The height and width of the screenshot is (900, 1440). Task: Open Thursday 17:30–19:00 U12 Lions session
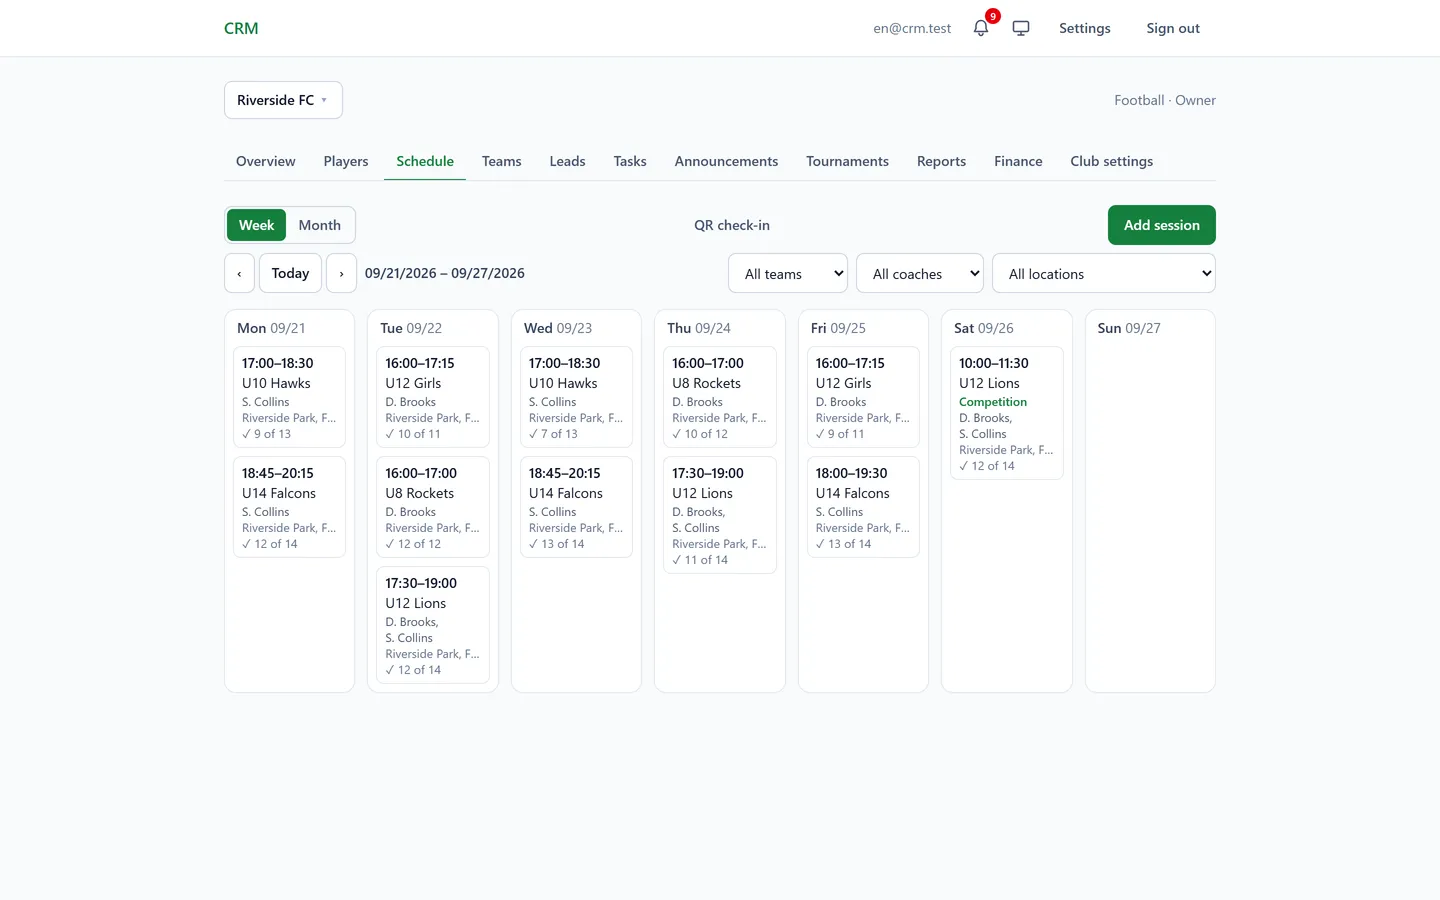(x=720, y=515)
